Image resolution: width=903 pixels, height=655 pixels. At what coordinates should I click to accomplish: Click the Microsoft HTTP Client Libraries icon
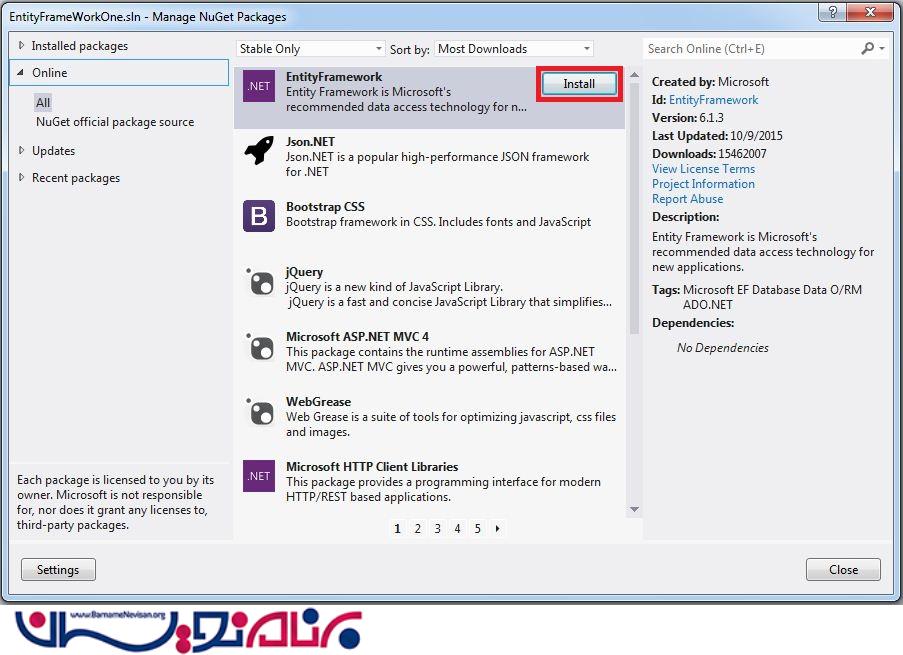coord(259,476)
